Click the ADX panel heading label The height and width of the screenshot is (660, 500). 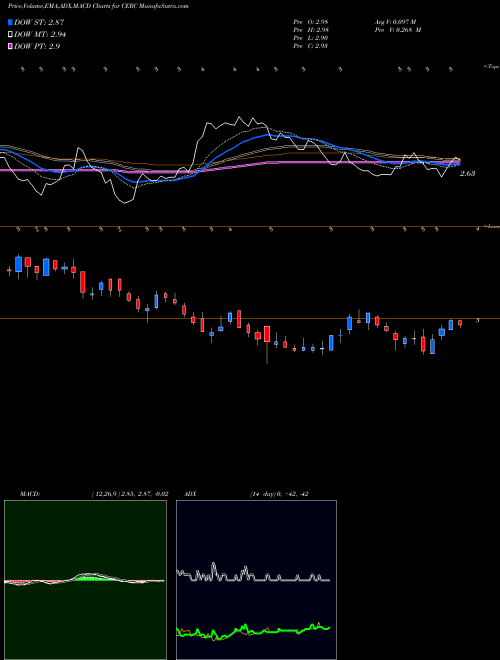pyautogui.click(x=191, y=494)
